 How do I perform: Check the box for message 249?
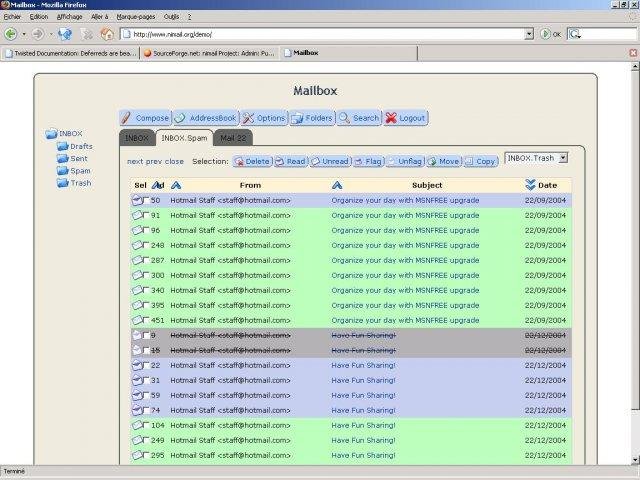(x=147, y=440)
